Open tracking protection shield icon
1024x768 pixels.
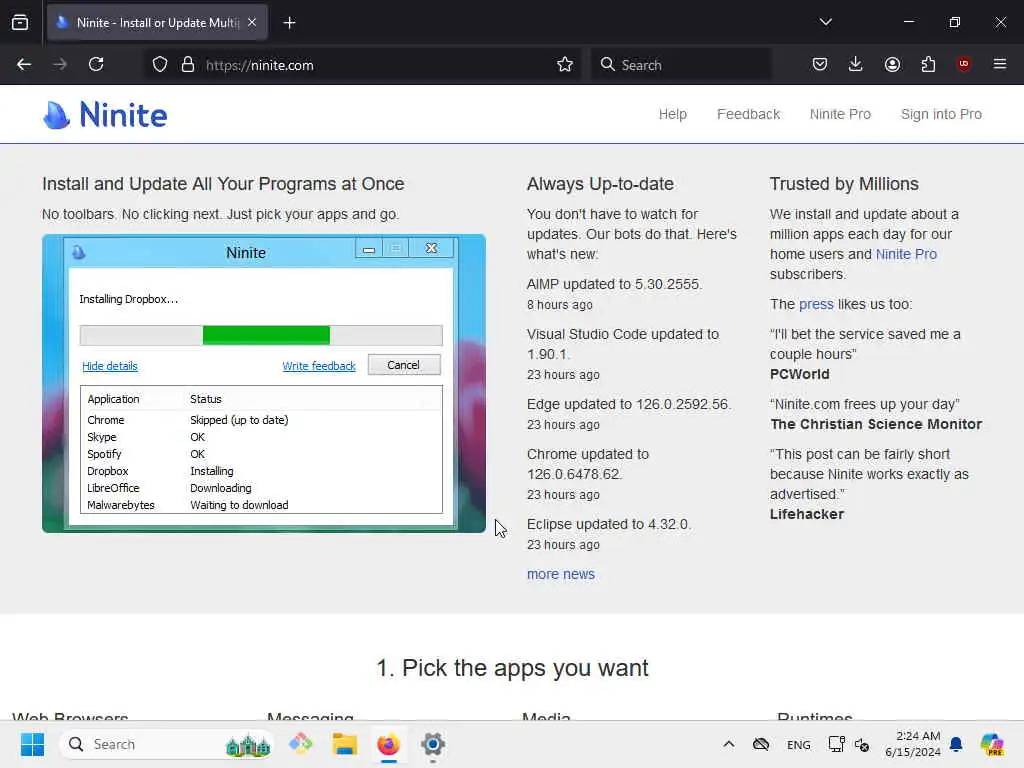160,65
